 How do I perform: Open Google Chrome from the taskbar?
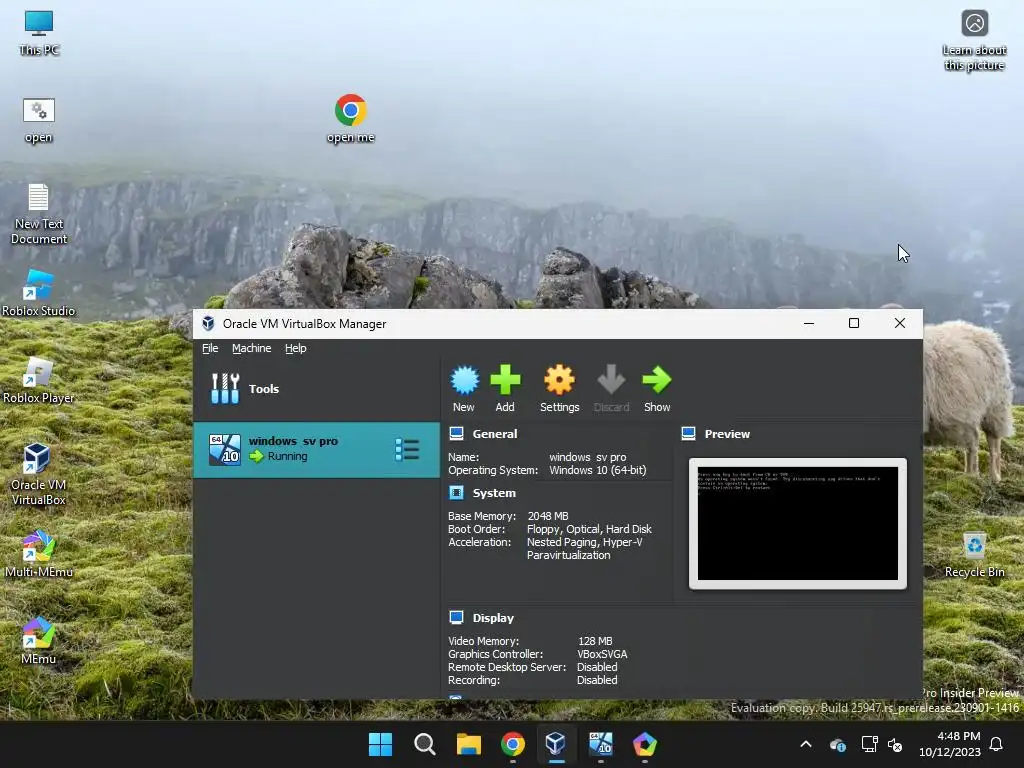pyautogui.click(x=513, y=744)
